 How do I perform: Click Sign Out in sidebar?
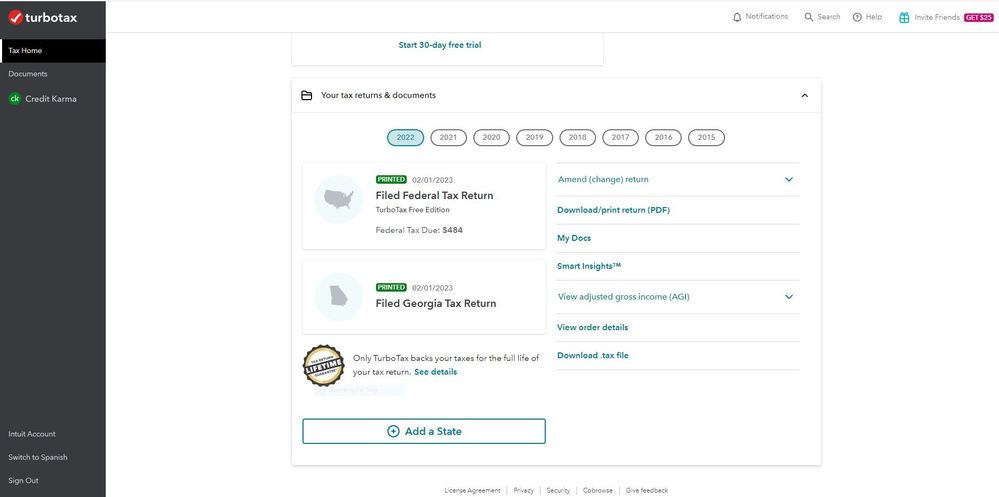24,480
